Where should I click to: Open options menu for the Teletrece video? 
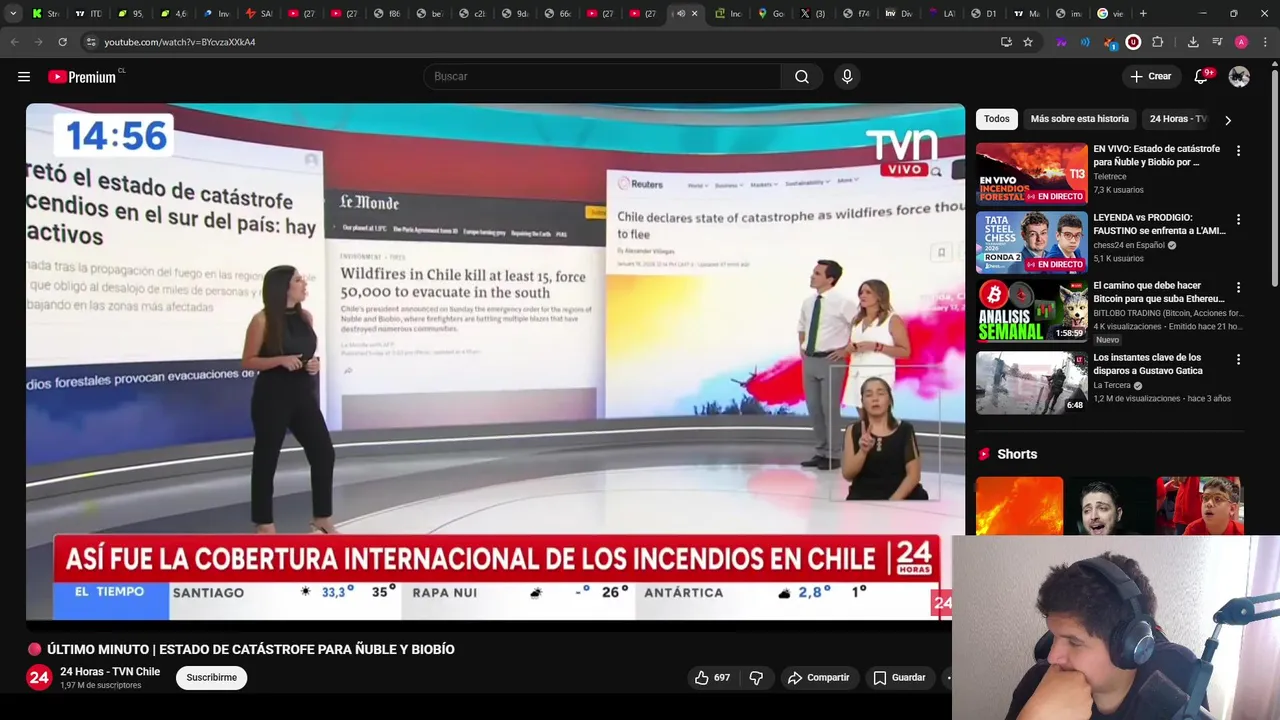click(1238, 151)
